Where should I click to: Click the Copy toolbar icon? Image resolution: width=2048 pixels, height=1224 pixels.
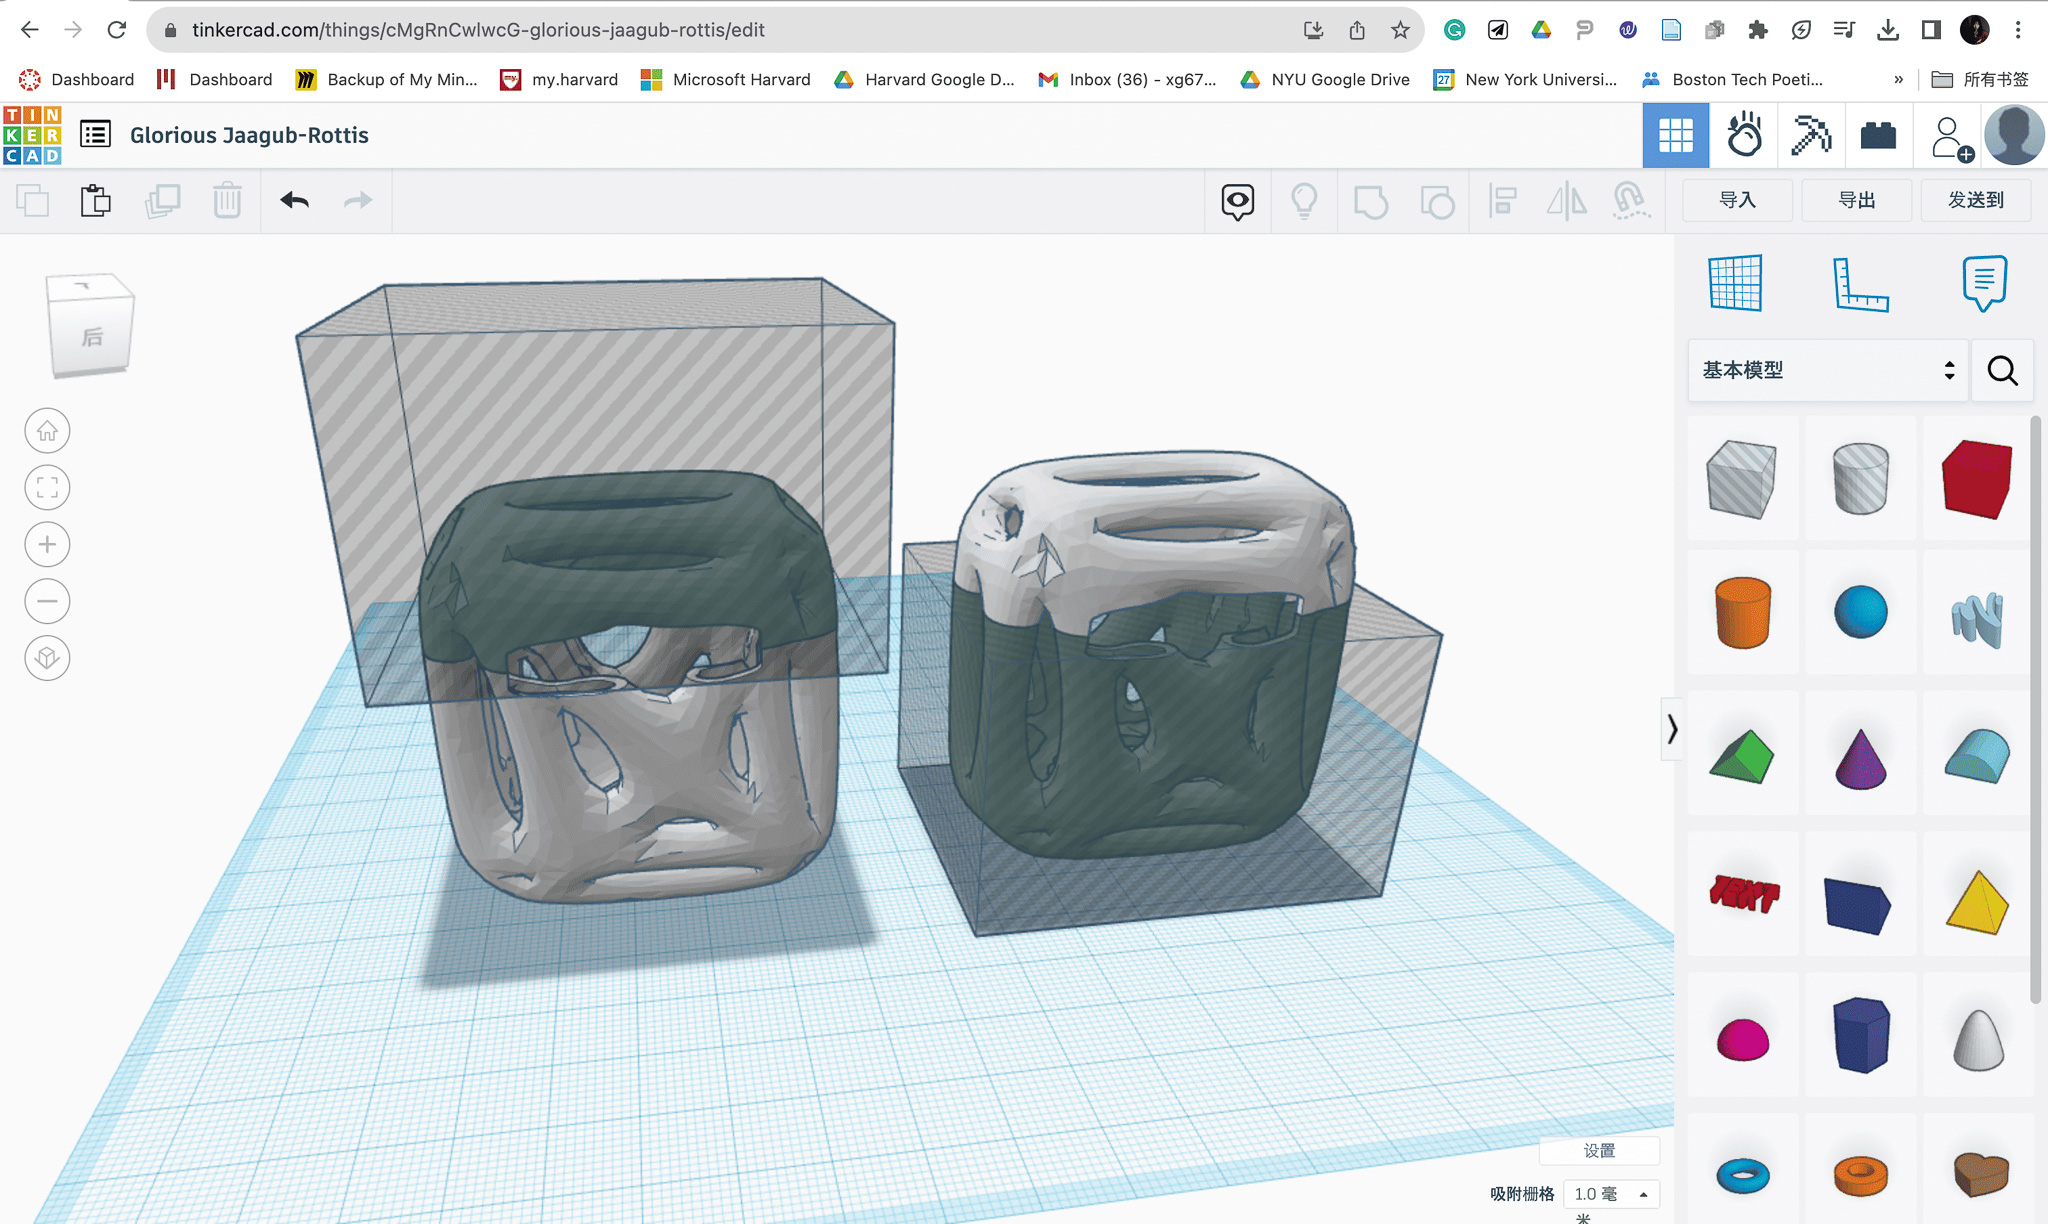(33, 201)
